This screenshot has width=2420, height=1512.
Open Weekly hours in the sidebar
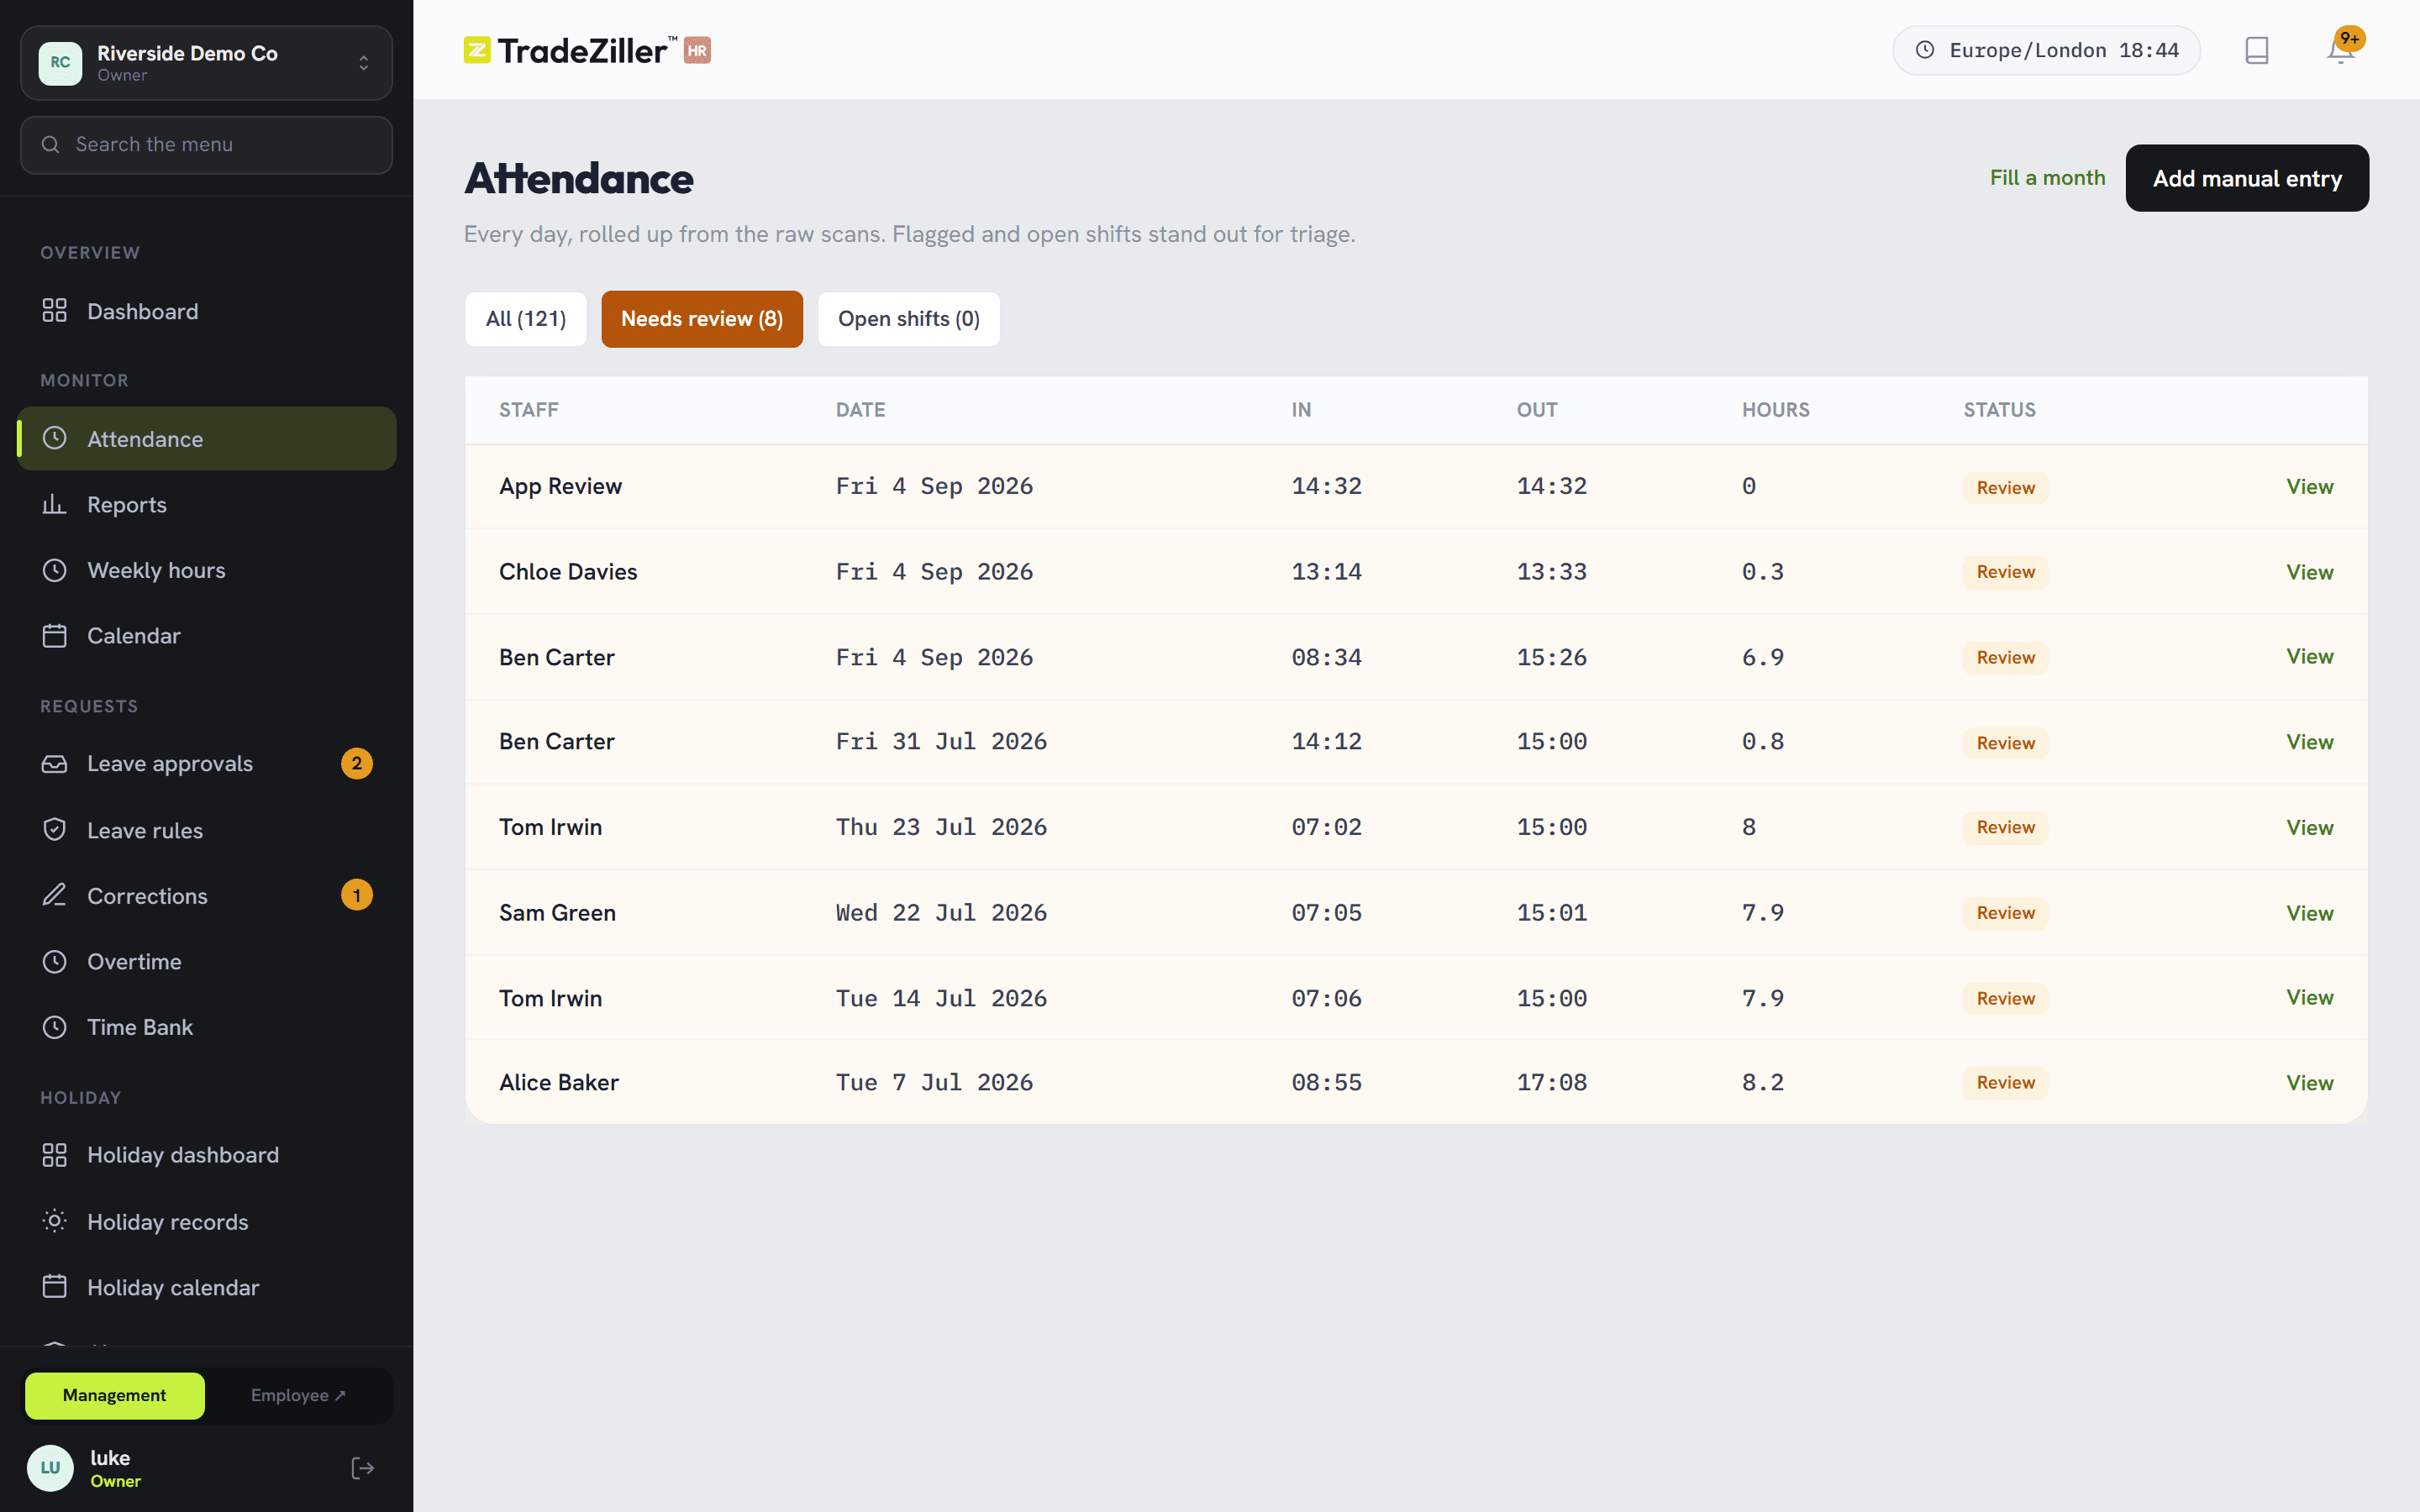point(206,570)
